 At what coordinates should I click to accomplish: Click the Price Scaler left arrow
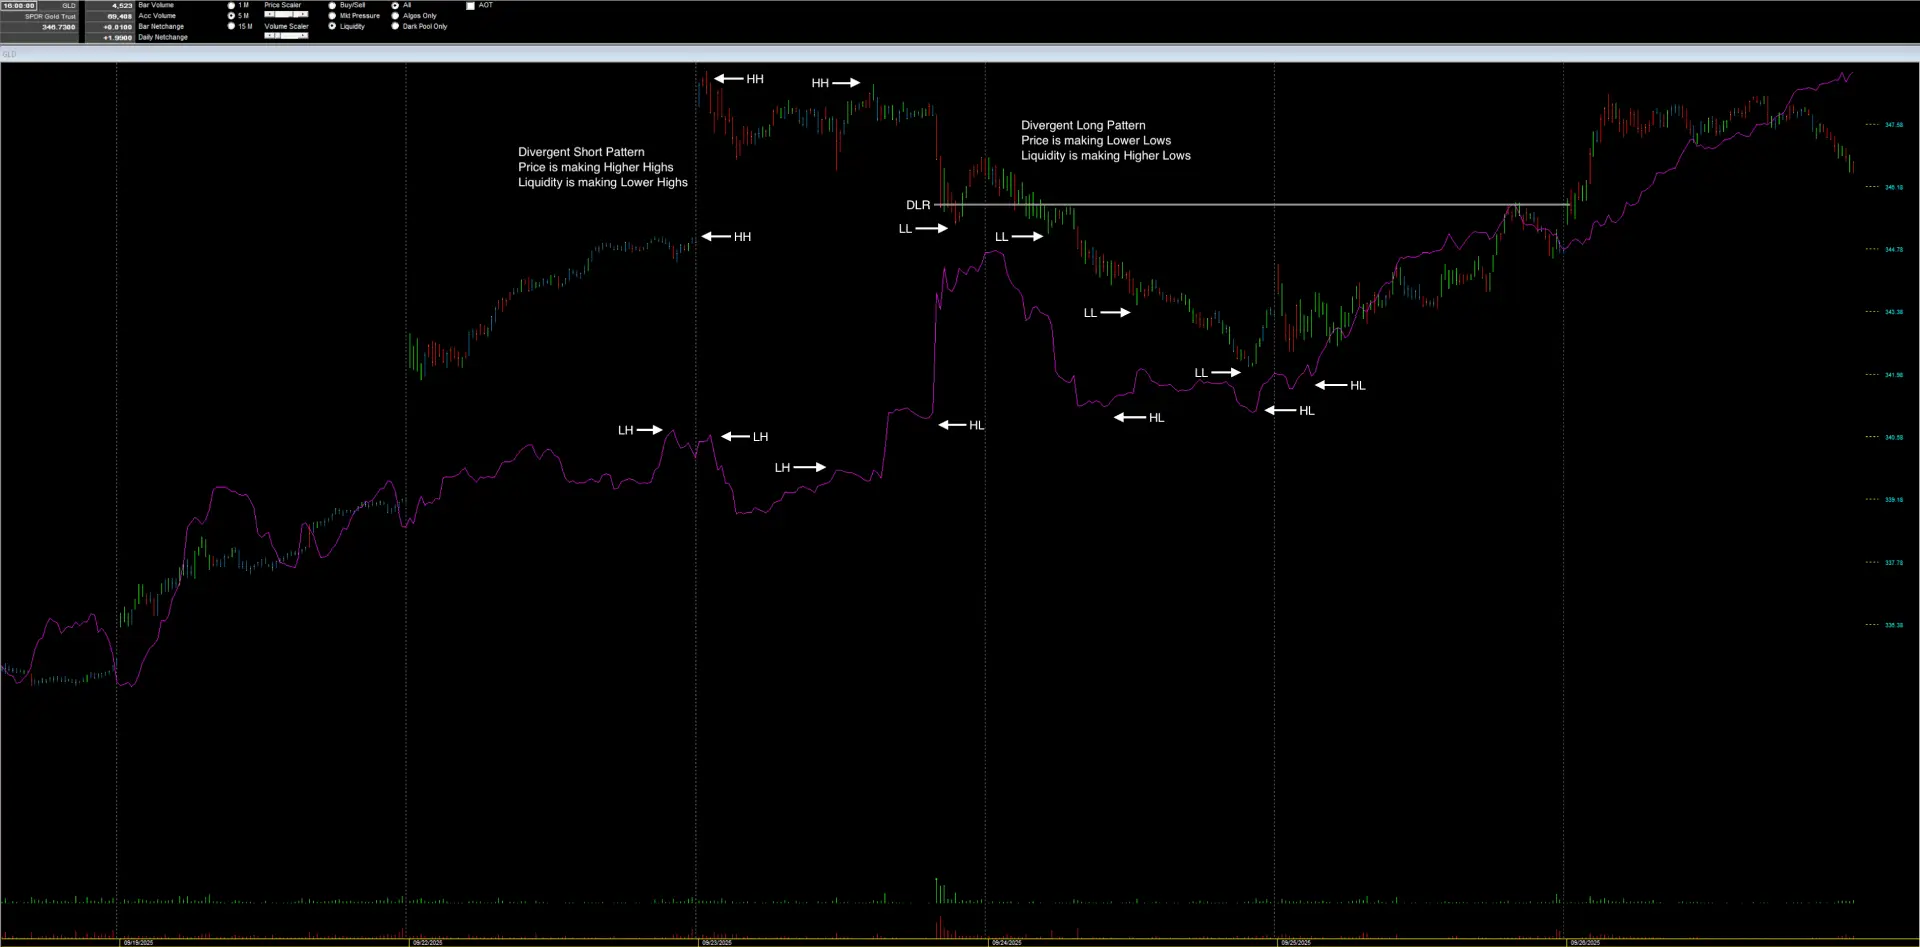coord(268,15)
